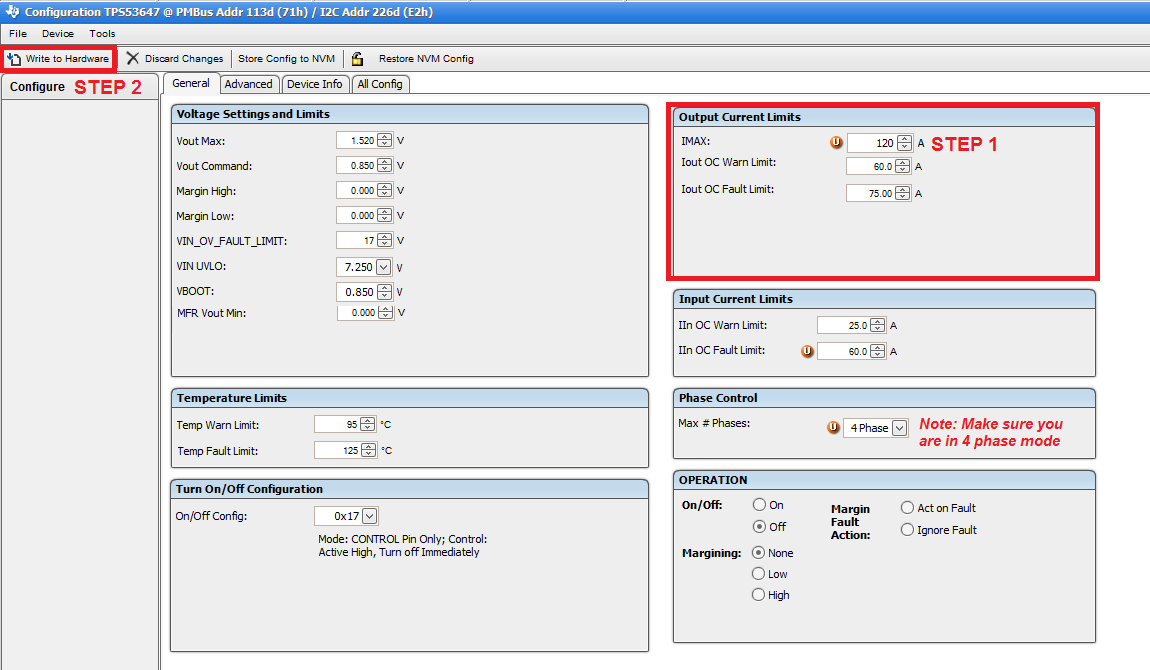1150x670 pixels.
Task: Click the Iout OC Warn Limit value field
Action: point(870,166)
